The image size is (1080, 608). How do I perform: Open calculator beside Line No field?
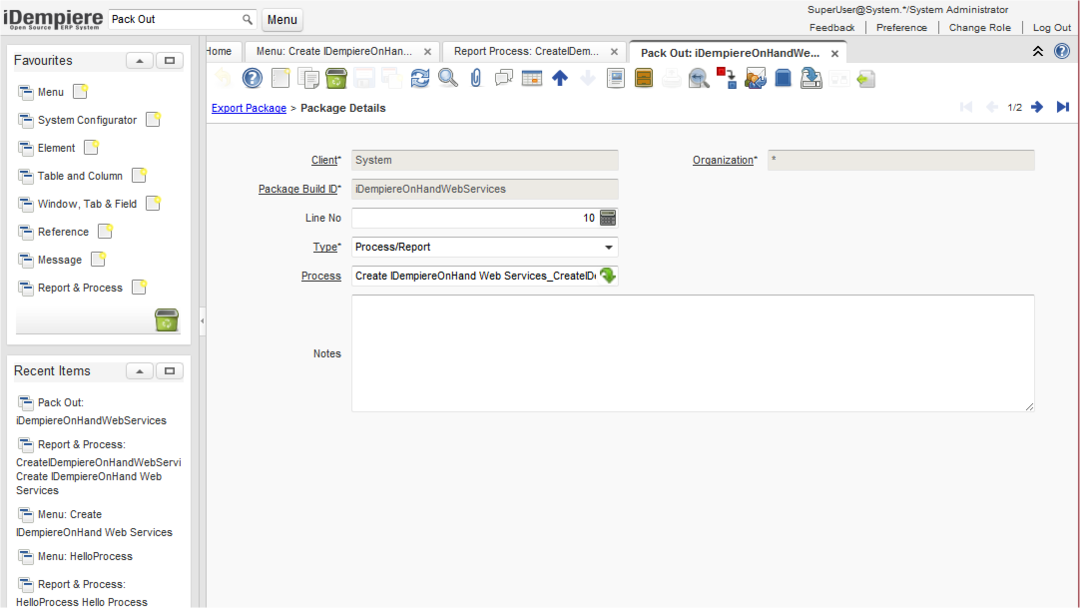point(608,218)
